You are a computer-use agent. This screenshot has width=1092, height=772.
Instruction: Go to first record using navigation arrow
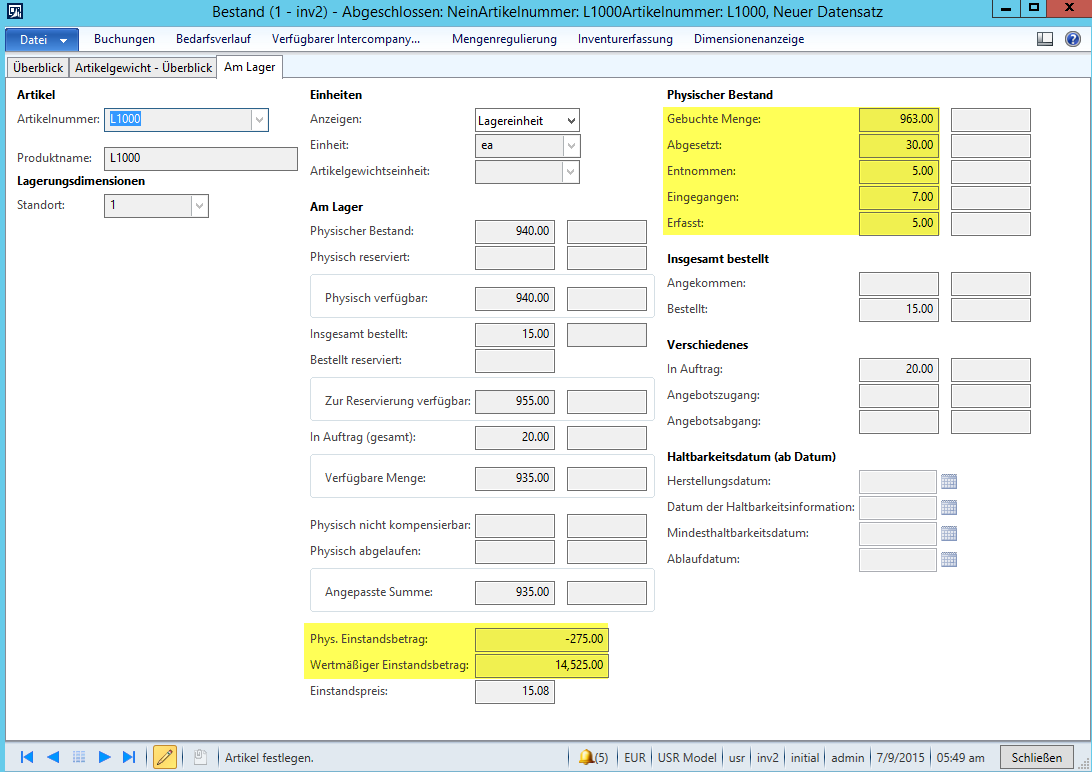pyautogui.click(x=27, y=757)
